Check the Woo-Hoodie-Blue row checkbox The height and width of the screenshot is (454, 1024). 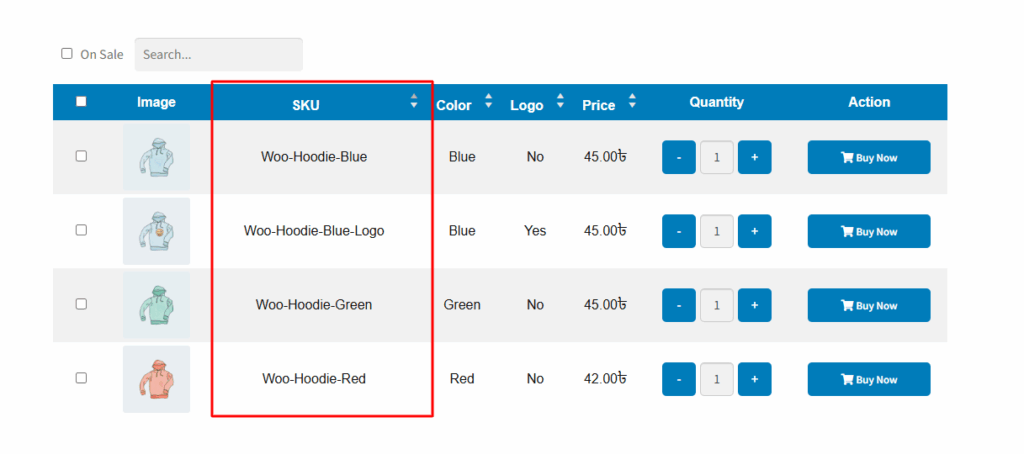(81, 156)
